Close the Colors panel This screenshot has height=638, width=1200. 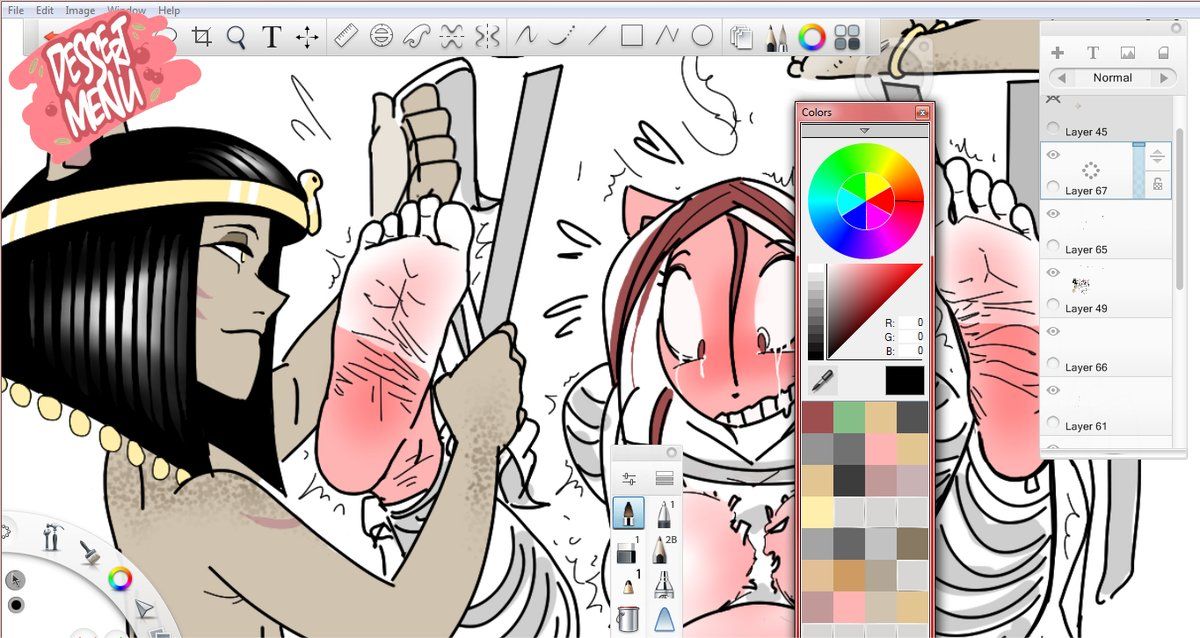coord(922,113)
